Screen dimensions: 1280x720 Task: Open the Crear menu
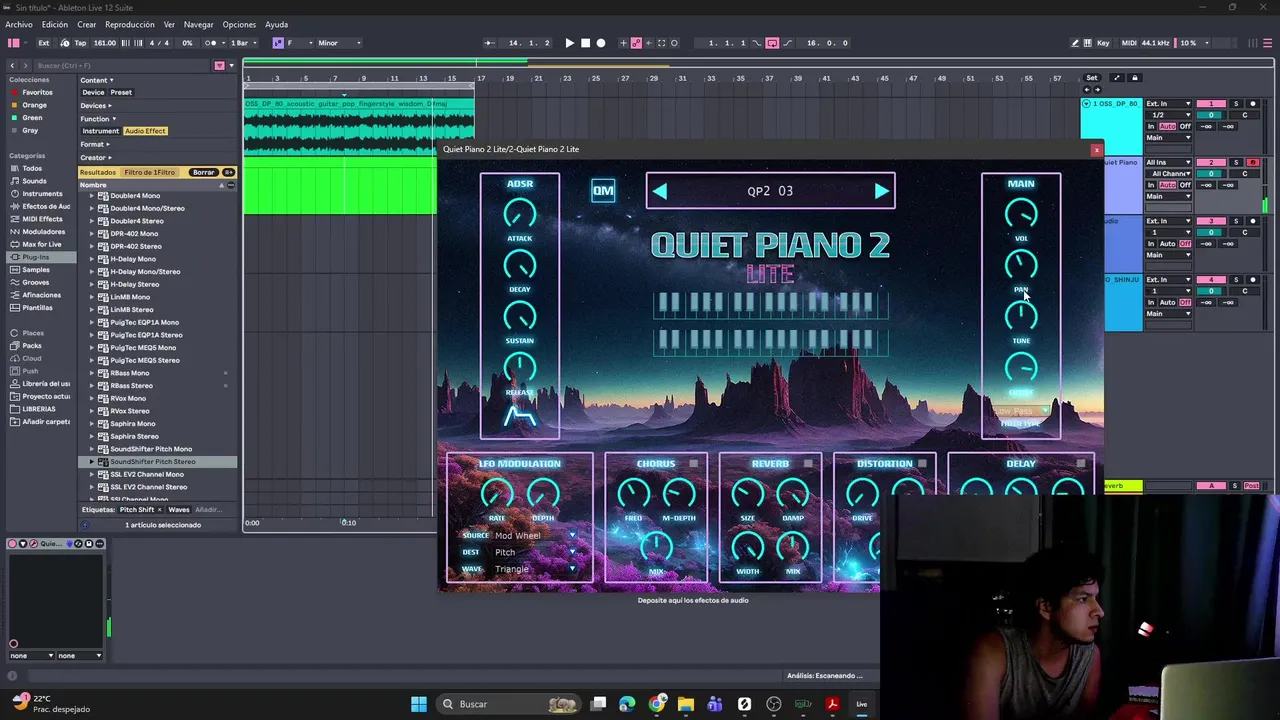pos(87,25)
